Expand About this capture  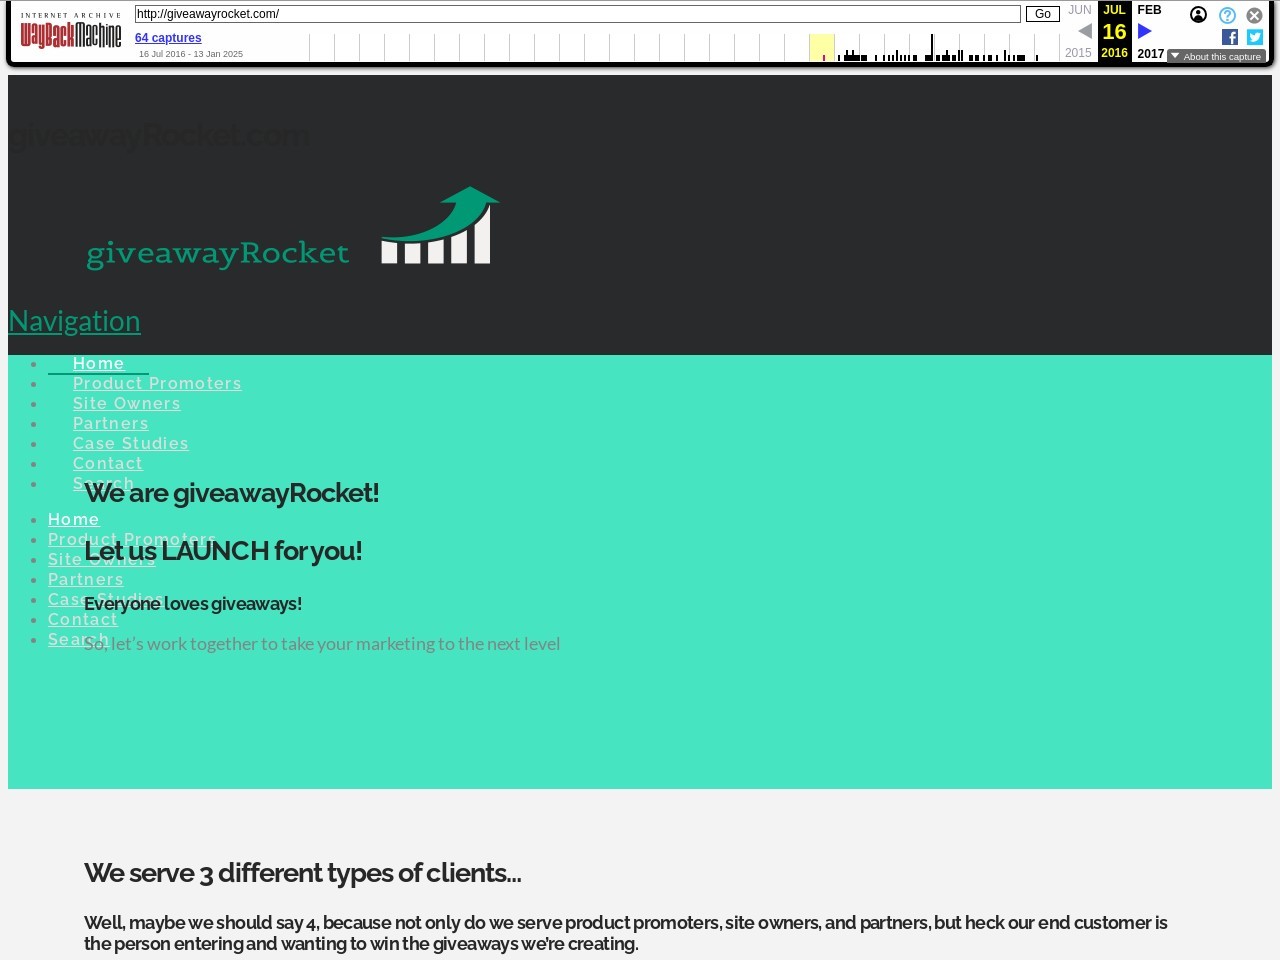click(x=1216, y=56)
